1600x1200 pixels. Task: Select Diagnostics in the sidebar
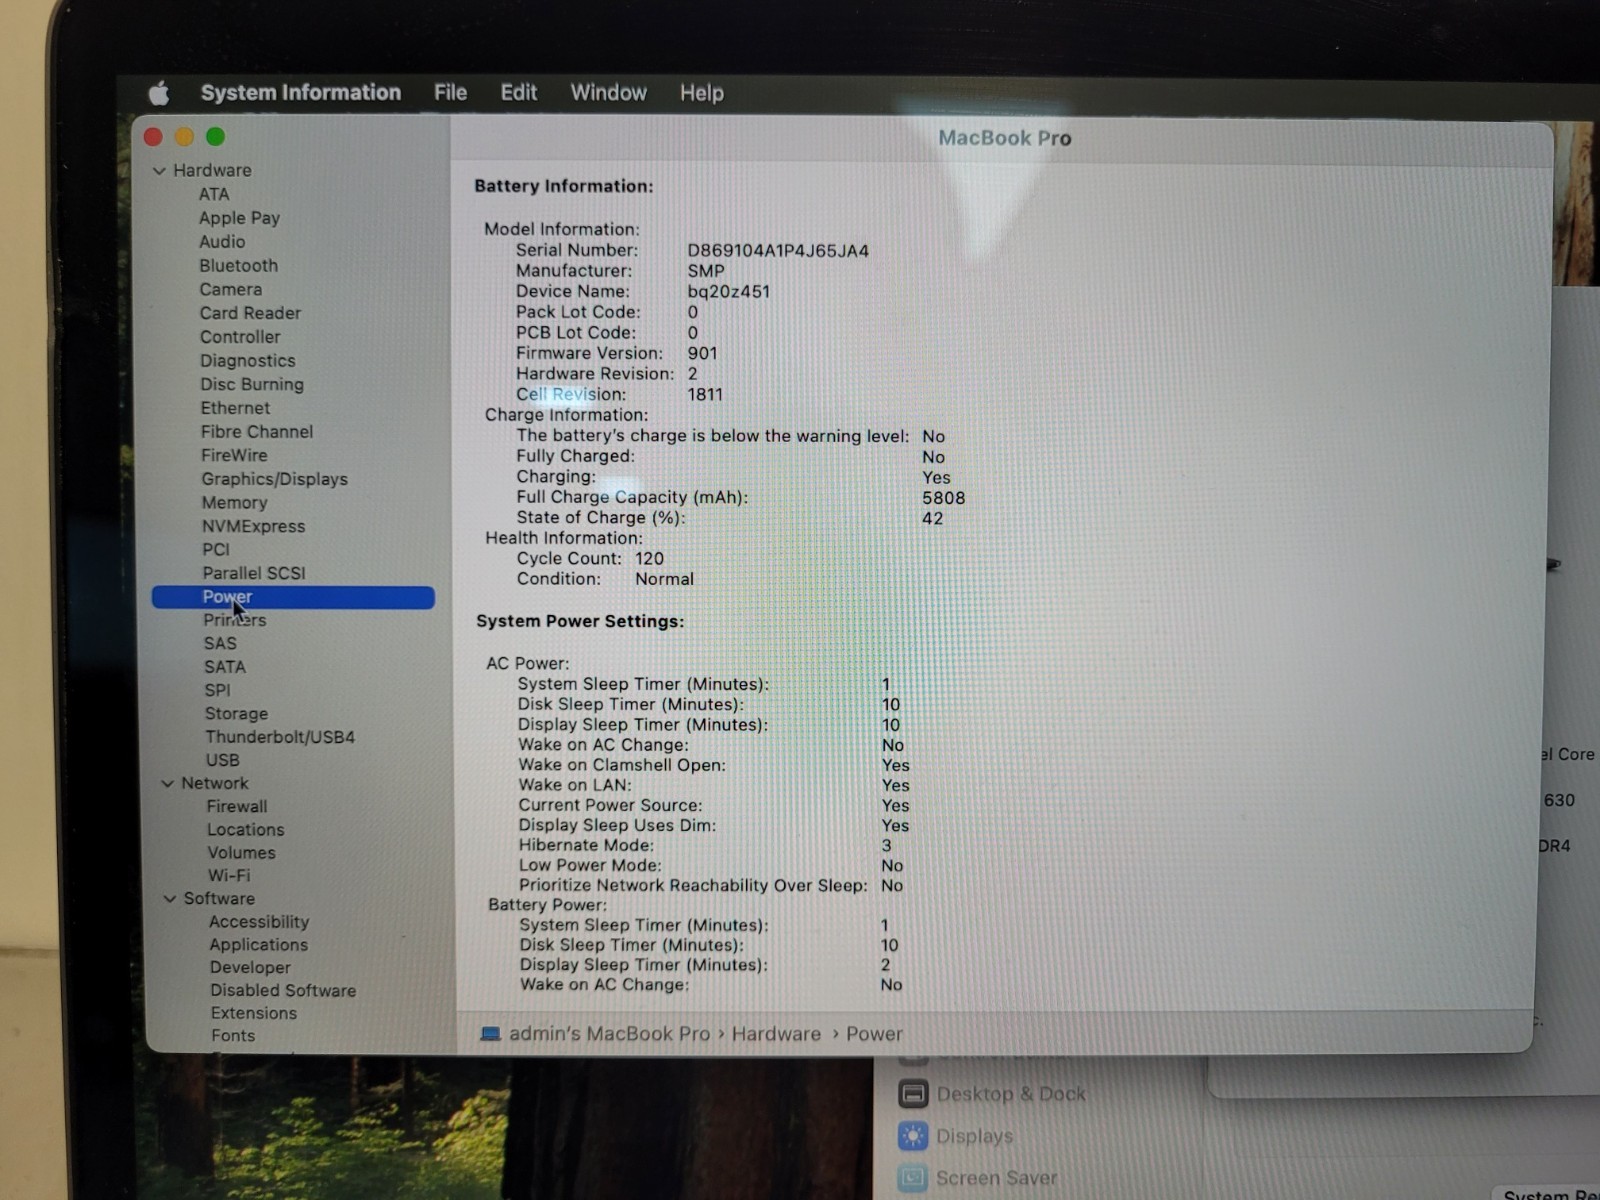247,361
